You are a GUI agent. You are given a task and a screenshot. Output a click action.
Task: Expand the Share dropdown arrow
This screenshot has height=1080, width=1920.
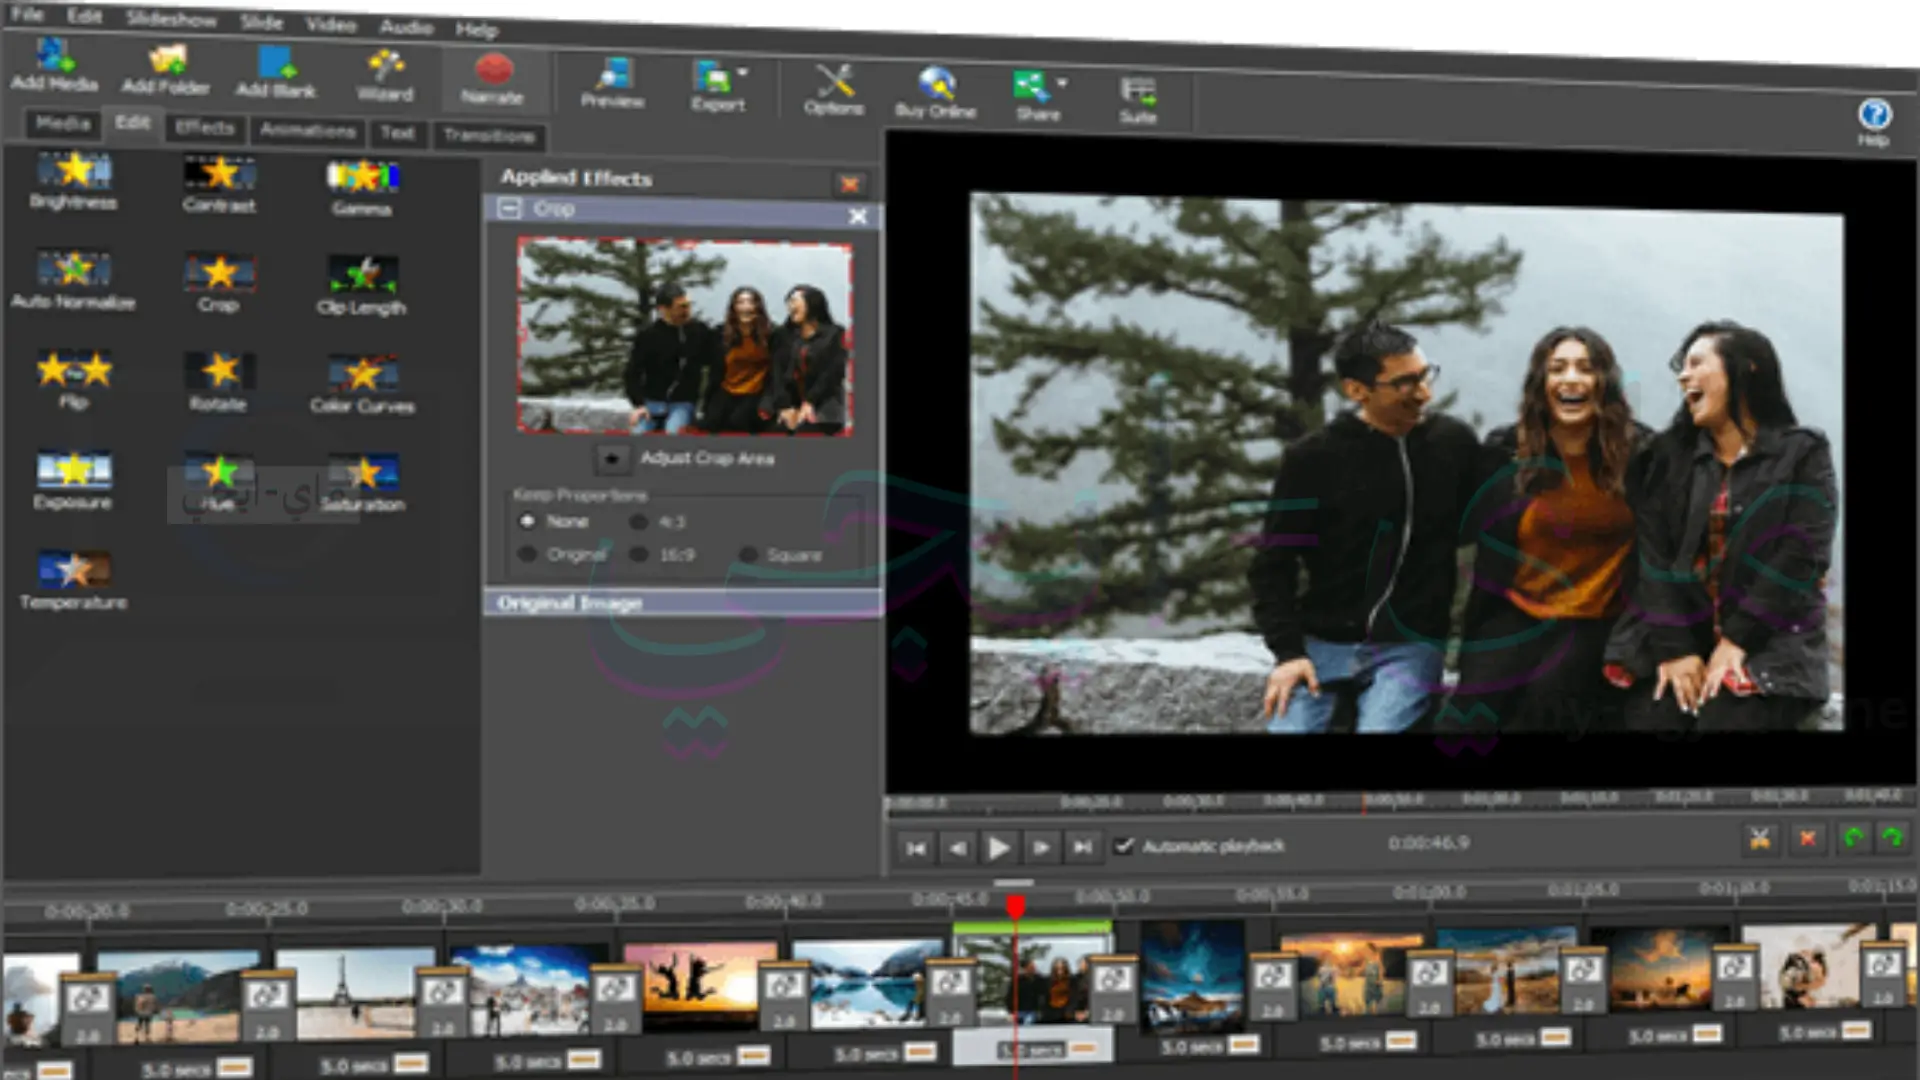1062,83
